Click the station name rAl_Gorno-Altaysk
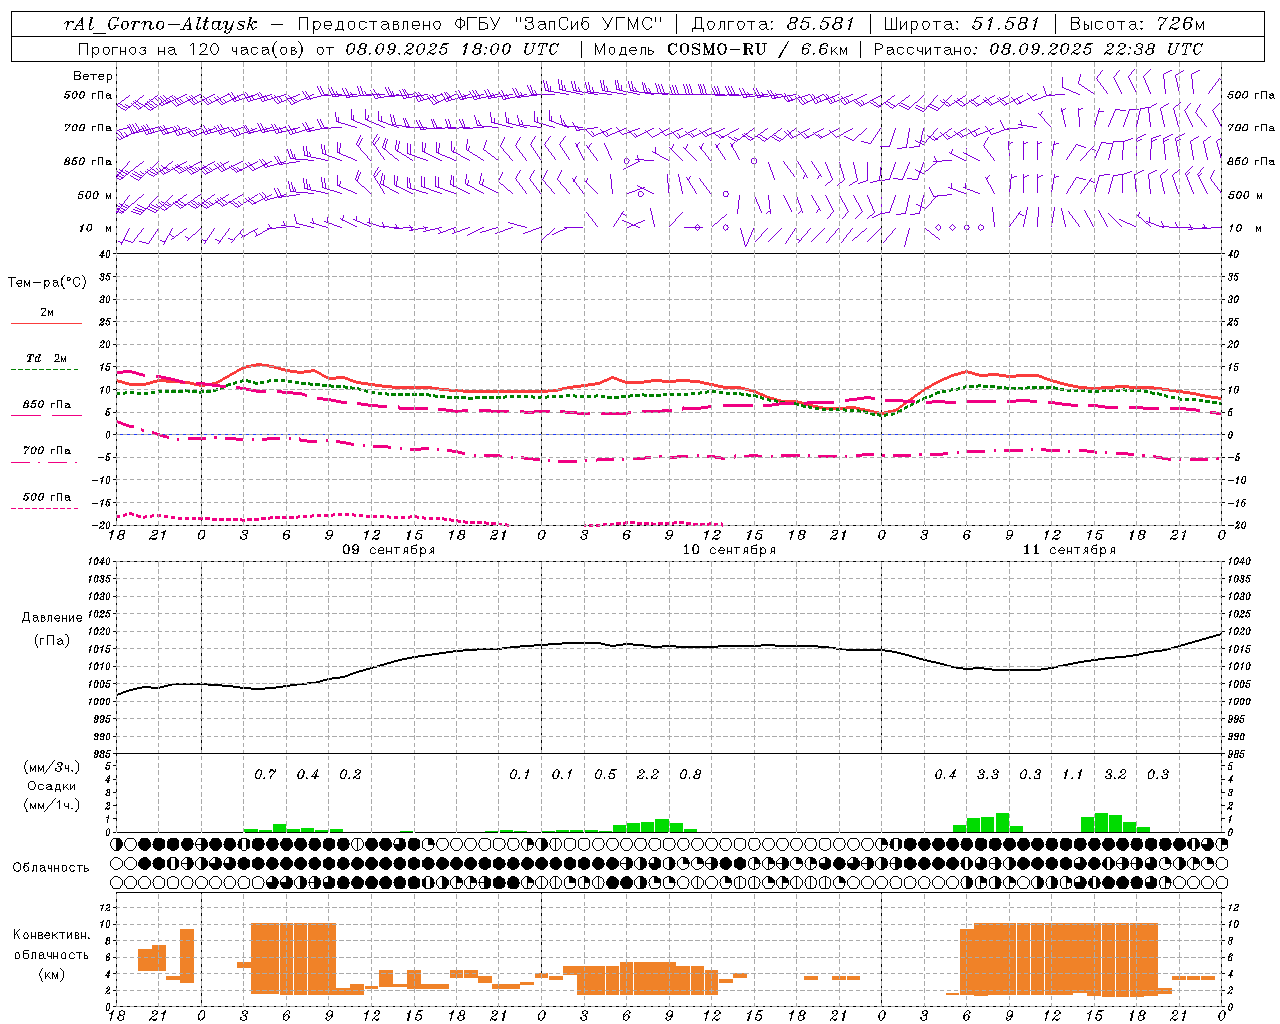 pyautogui.click(x=160, y=24)
